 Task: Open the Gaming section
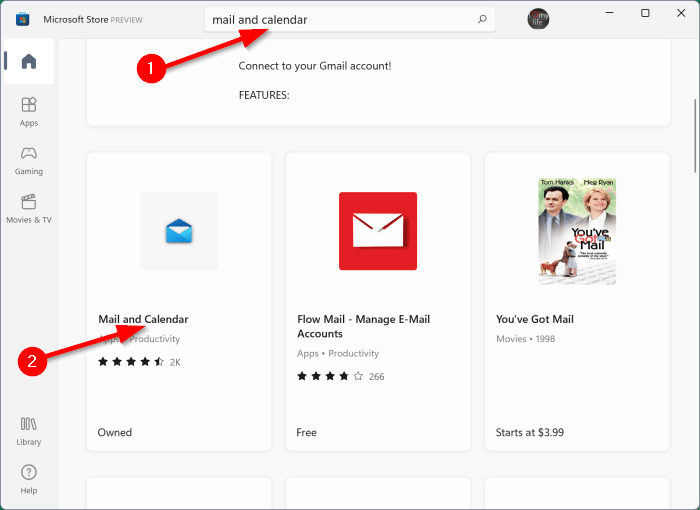(x=29, y=160)
